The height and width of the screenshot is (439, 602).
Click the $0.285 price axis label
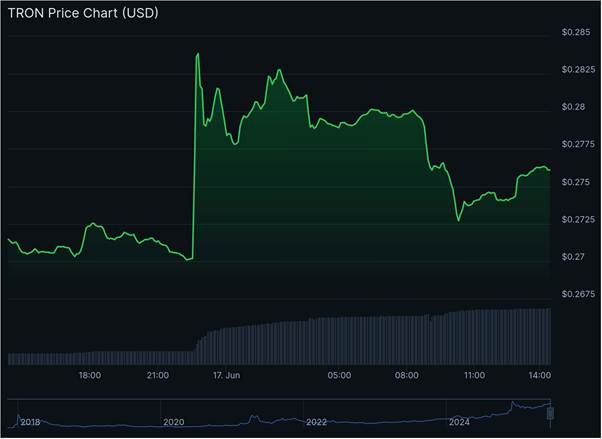tap(576, 32)
